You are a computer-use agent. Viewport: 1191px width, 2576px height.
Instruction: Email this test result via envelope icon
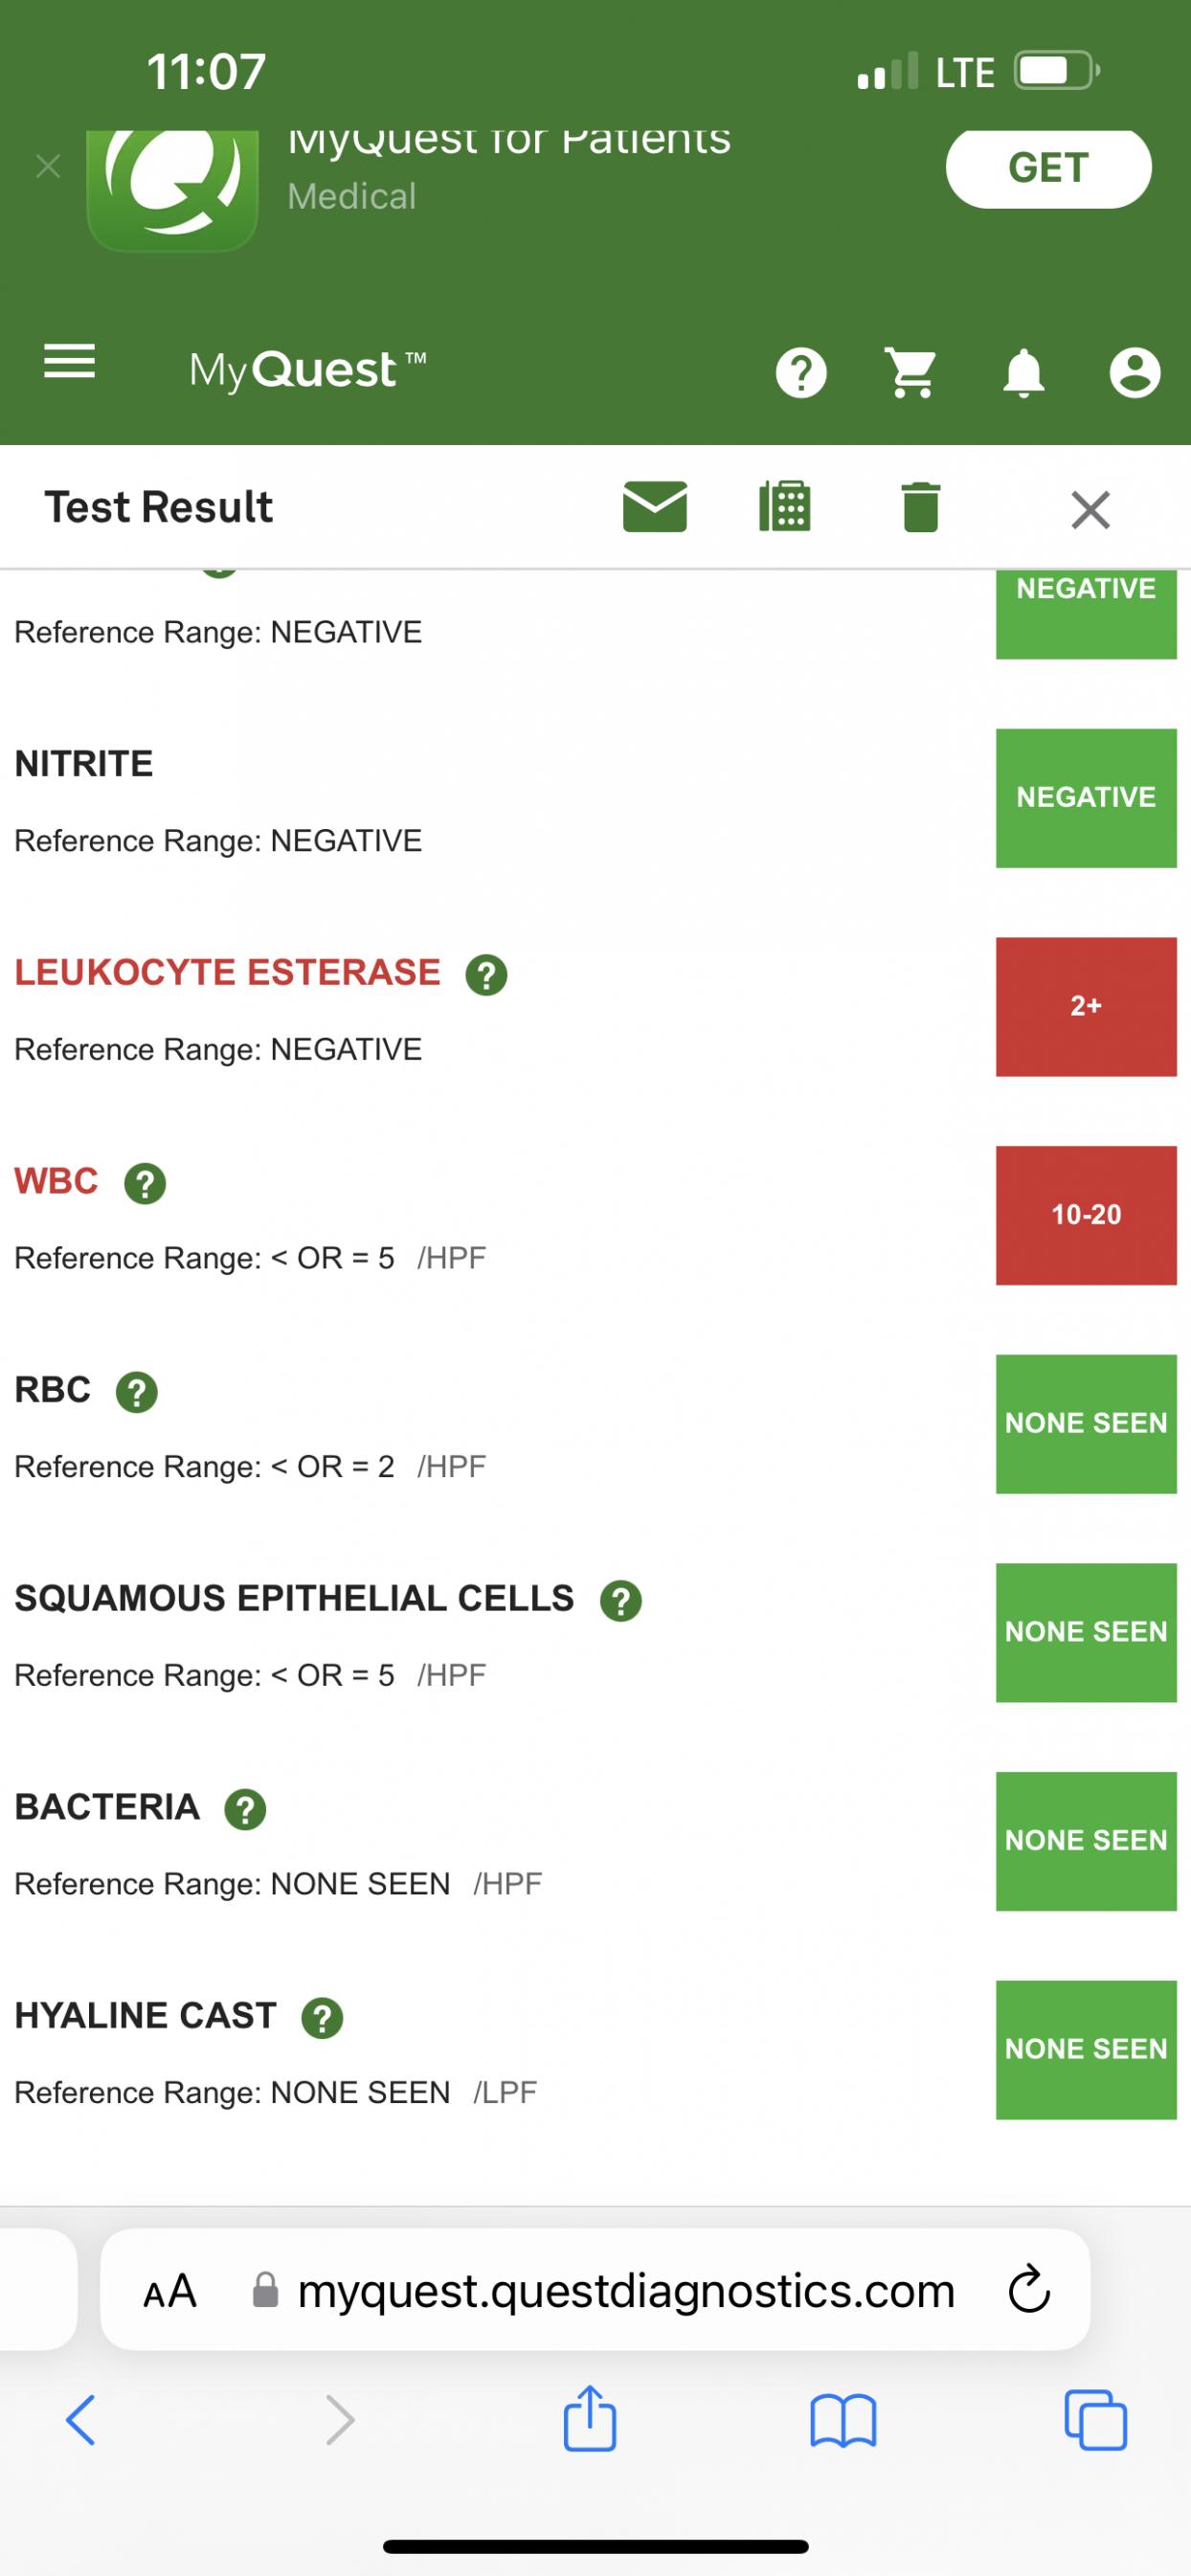coord(655,506)
